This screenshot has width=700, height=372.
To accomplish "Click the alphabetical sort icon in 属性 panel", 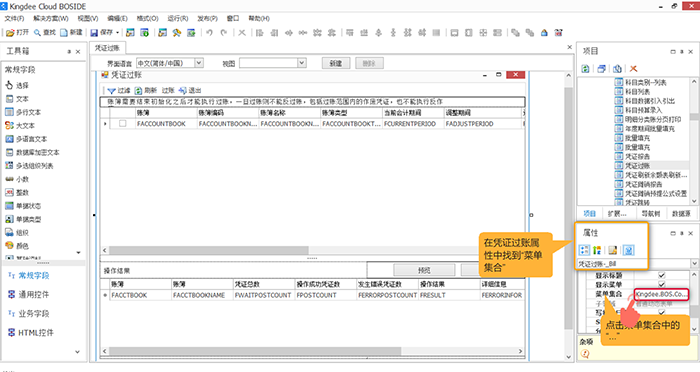I will (597, 250).
